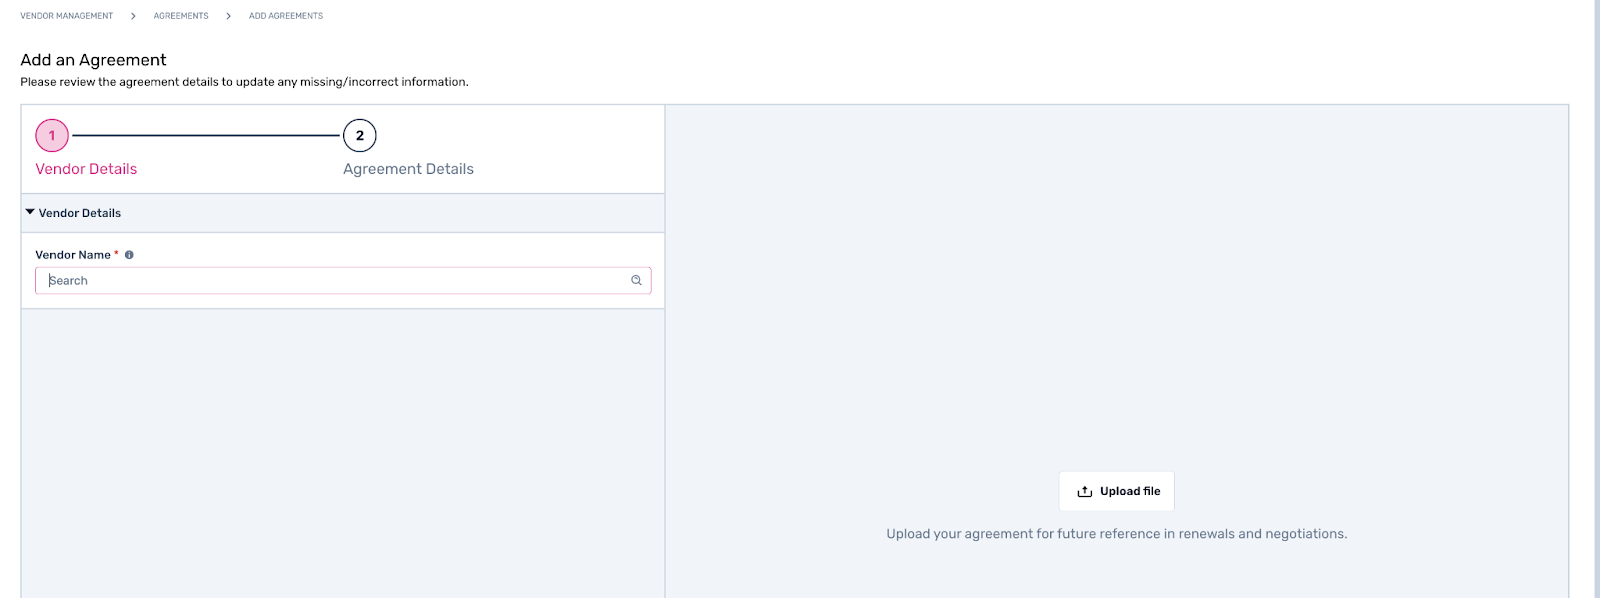Image resolution: width=1600 pixels, height=598 pixels.
Task: Collapse the Vendor Details section triangle
Action: [30, 212]
